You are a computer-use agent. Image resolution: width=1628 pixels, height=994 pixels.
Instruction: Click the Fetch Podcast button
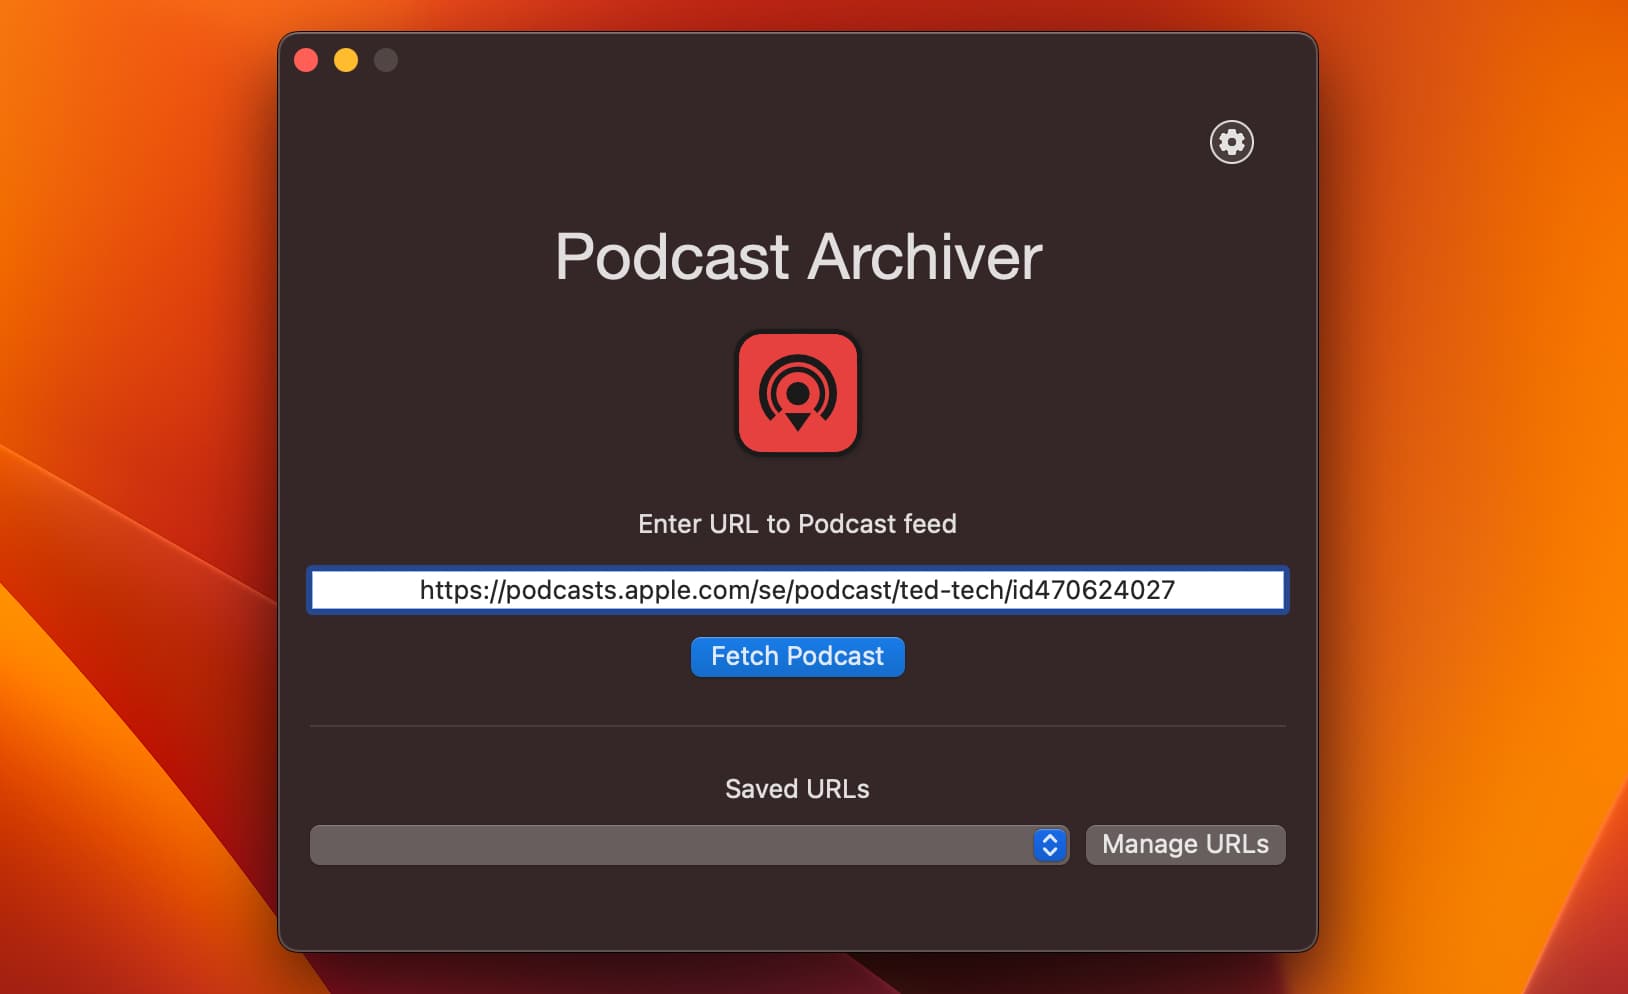(x=798, y=656)
